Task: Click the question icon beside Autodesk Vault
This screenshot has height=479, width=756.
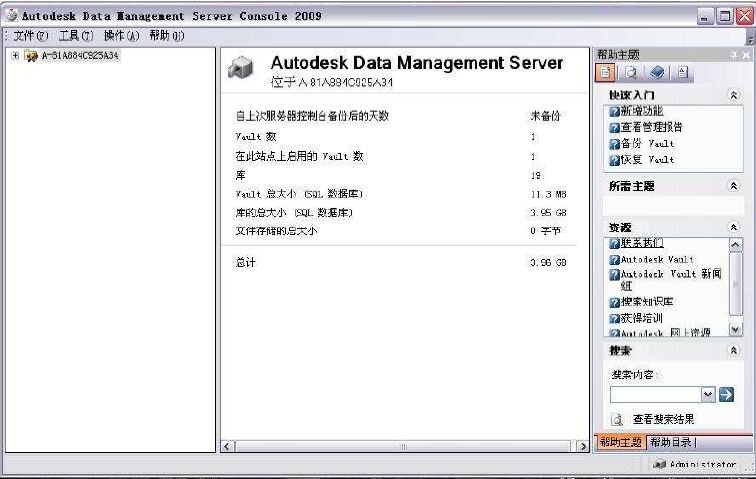Action: [614, 260]
